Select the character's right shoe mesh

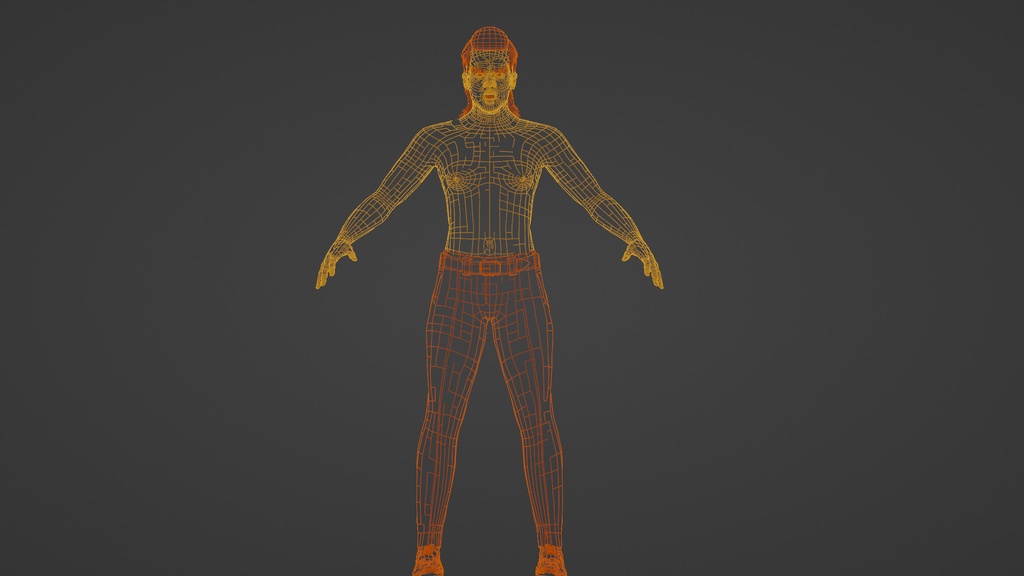point(430,563)
